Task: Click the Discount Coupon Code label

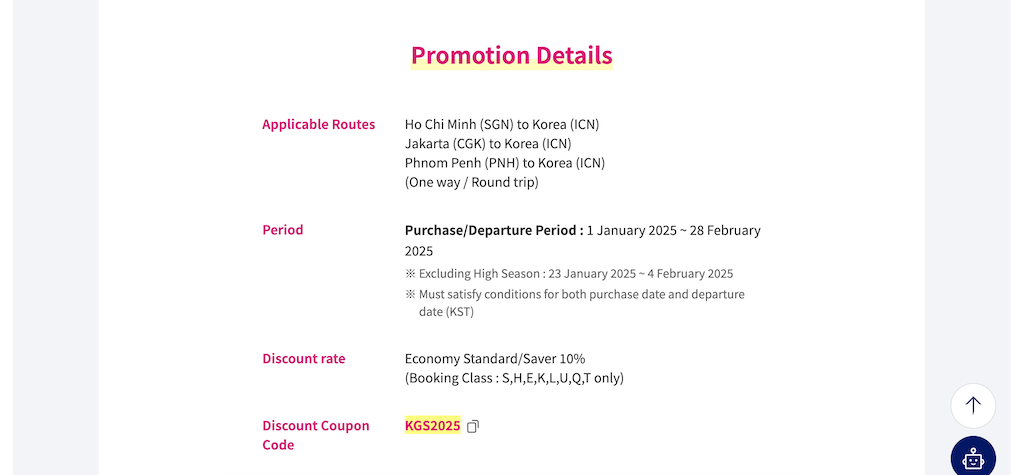Action: 316,435
